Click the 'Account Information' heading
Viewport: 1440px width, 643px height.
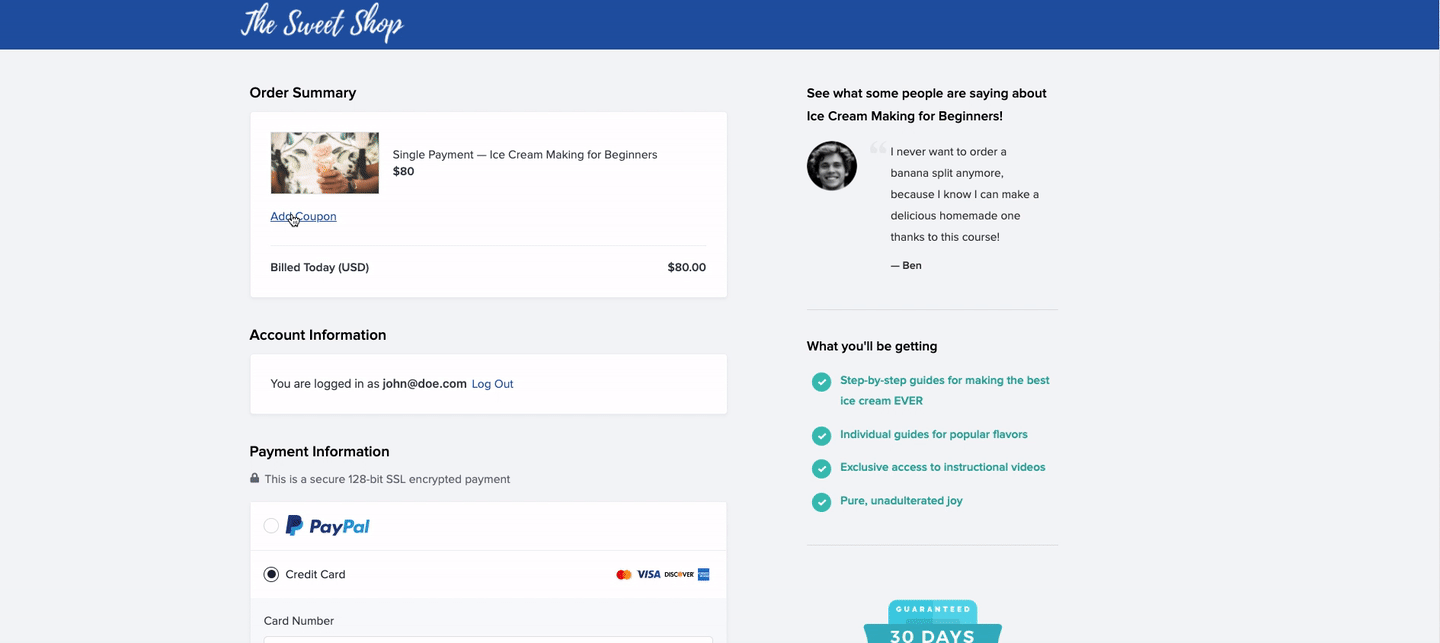pyautogui.click(x=318, y=335)
